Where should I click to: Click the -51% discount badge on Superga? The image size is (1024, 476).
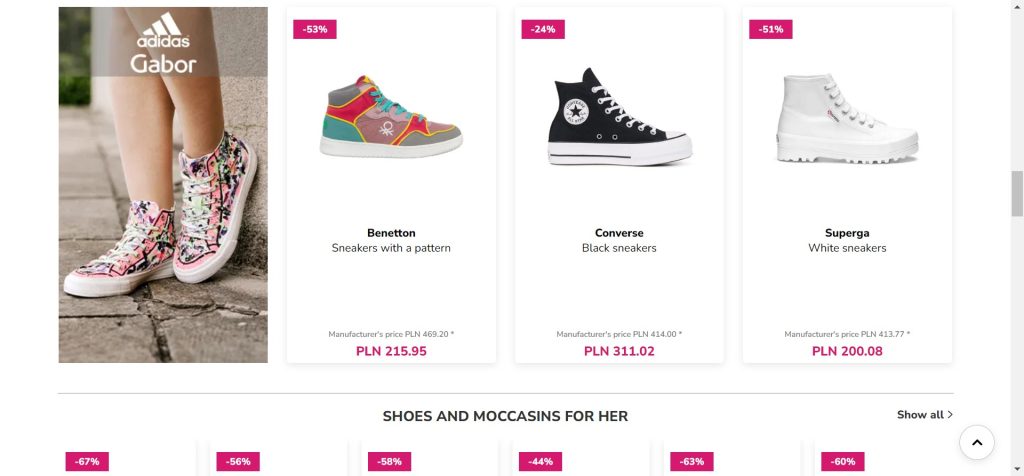771,29
